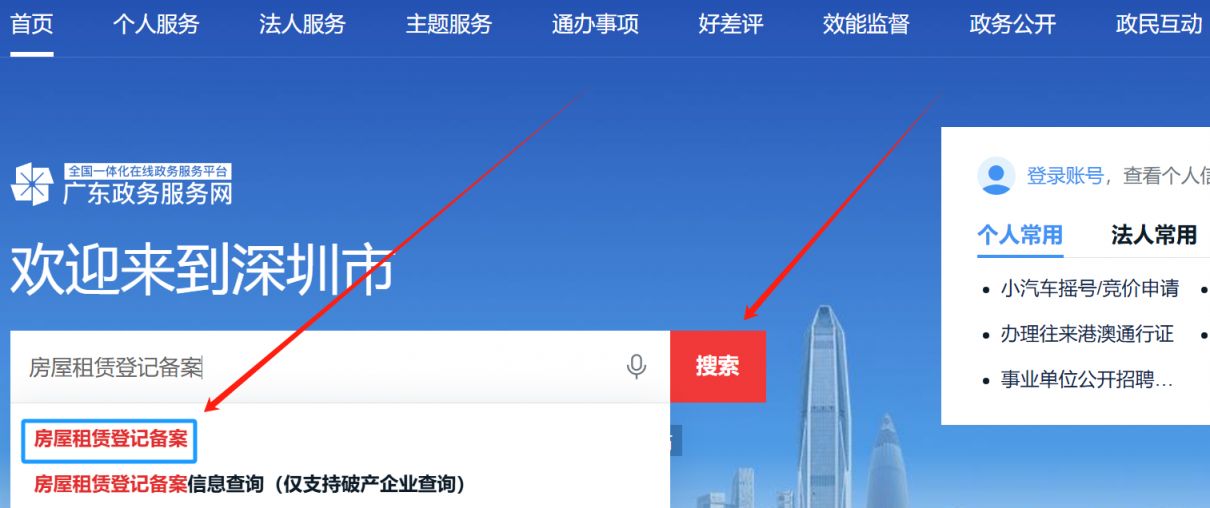Click the red 搜索 search button
Screen dimensions: 1210x508
click(x=717, y=366)
